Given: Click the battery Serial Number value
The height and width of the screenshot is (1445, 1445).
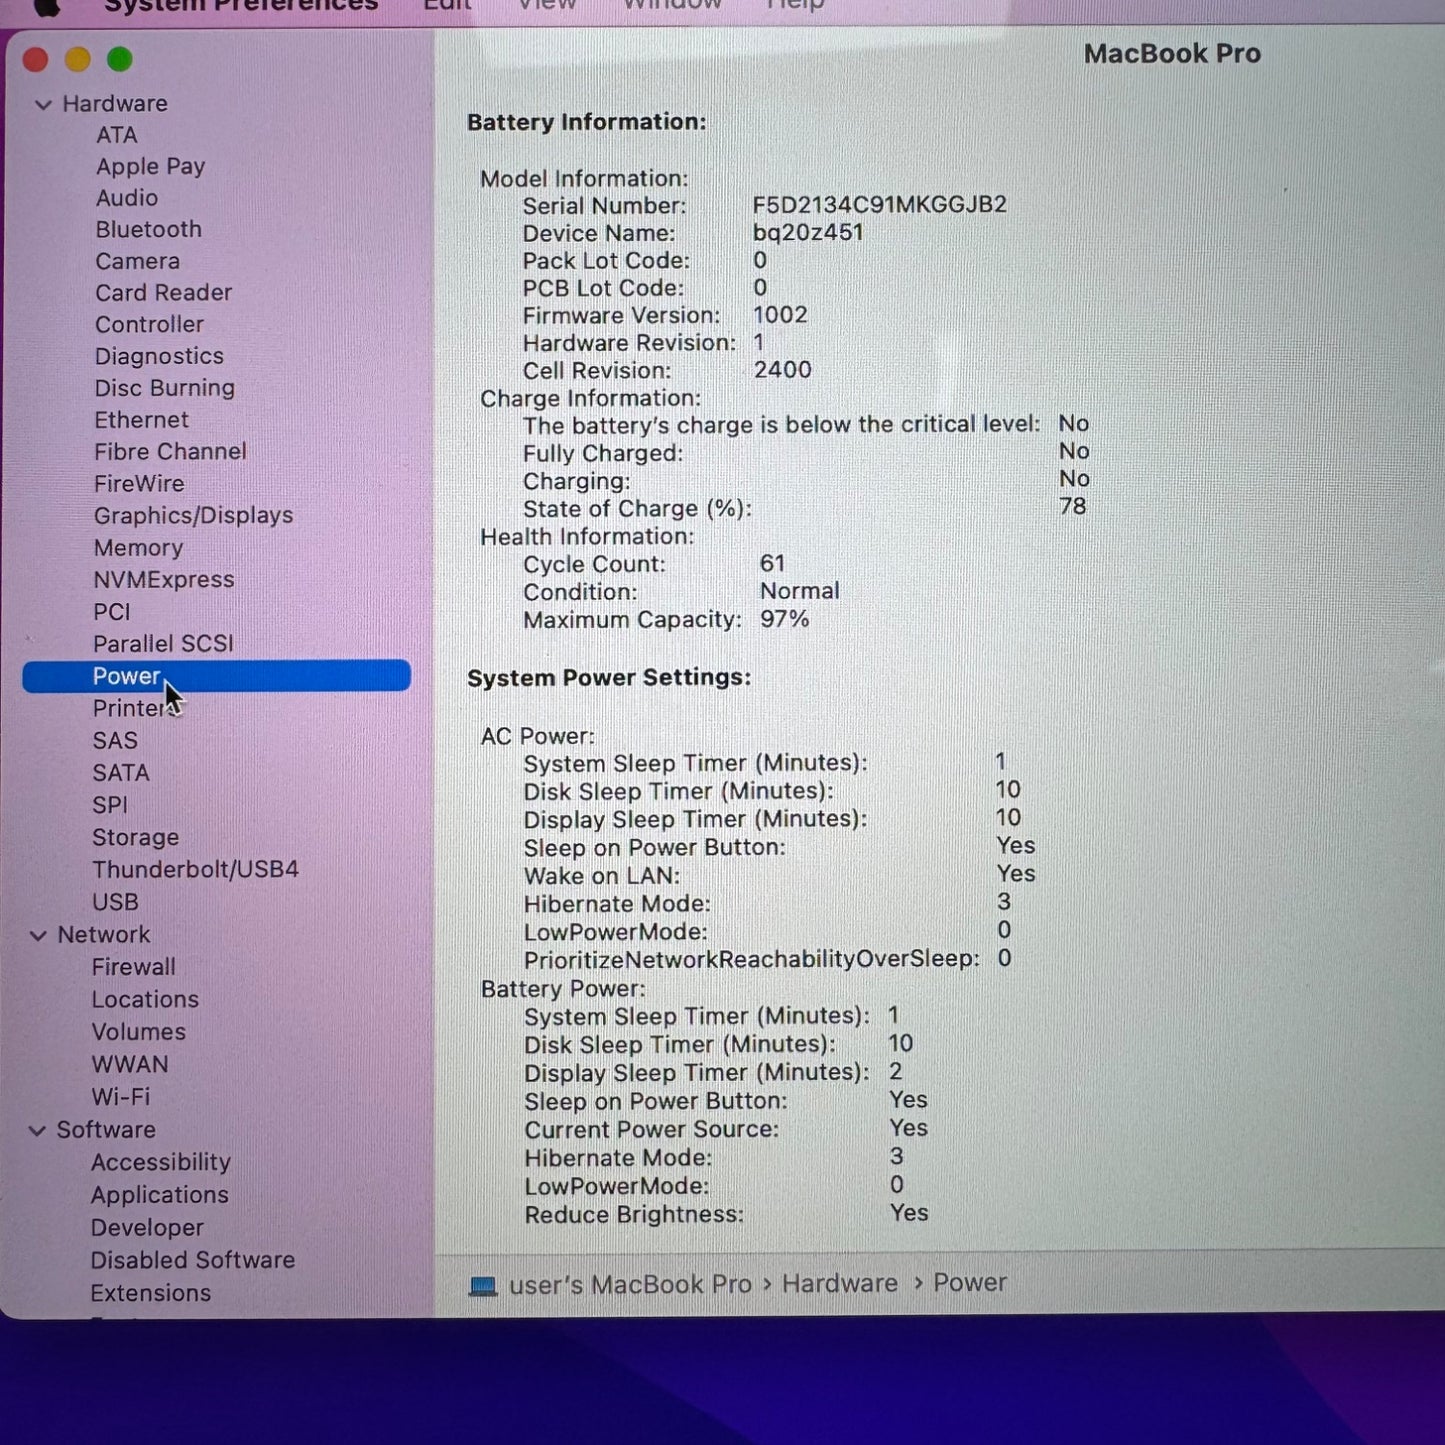Looking at the screenshot, I should [x=879, y=205].
